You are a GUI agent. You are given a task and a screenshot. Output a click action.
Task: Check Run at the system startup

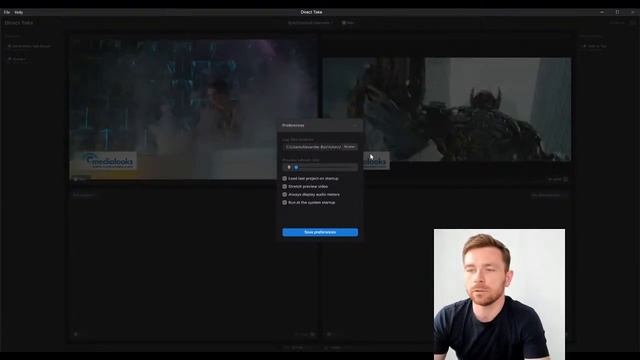(x=284, y=202)
